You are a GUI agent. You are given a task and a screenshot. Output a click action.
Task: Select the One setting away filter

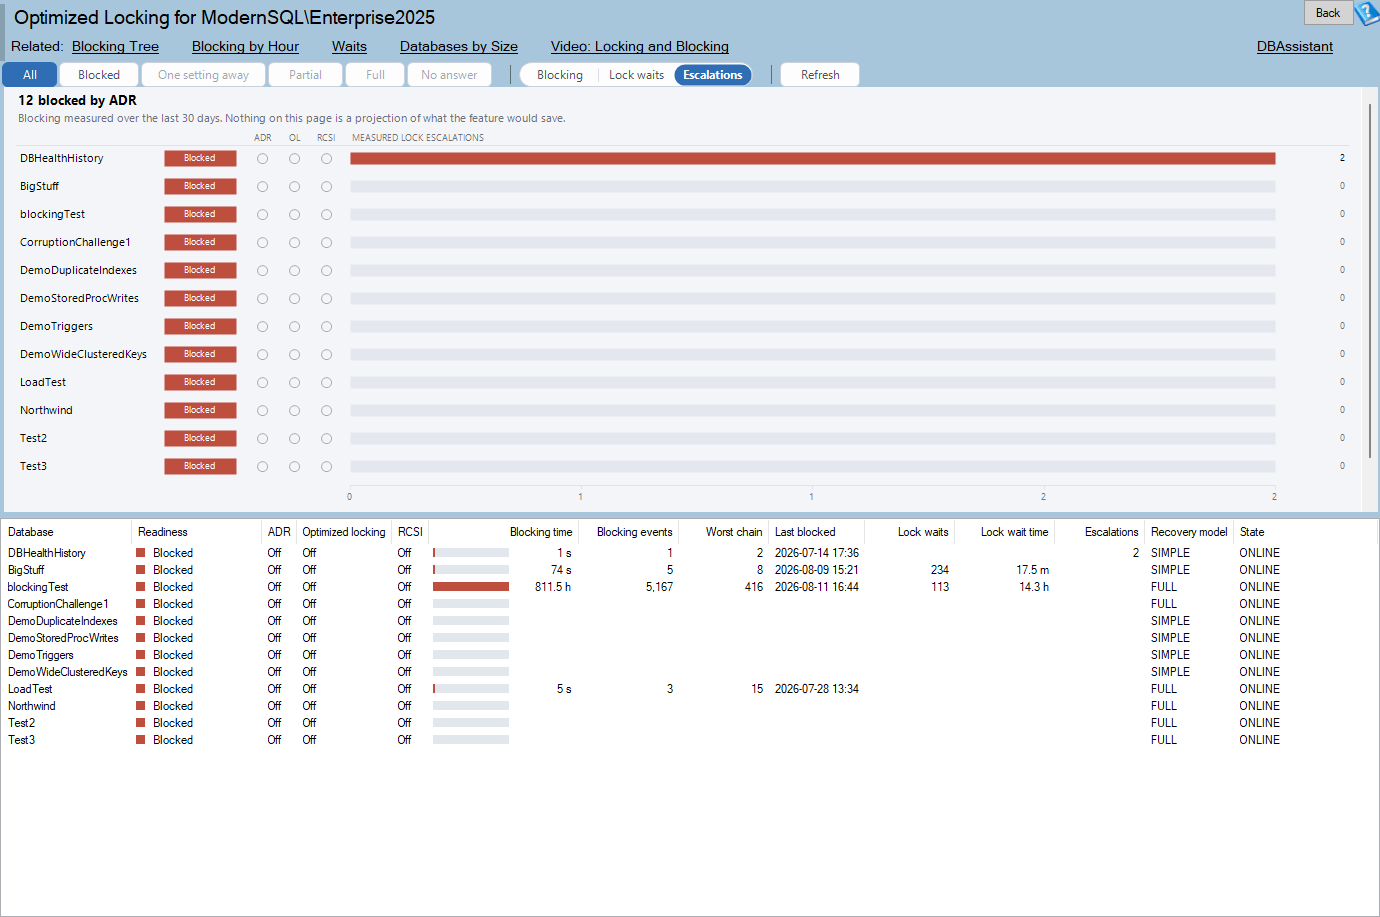(x=203, y=75)
